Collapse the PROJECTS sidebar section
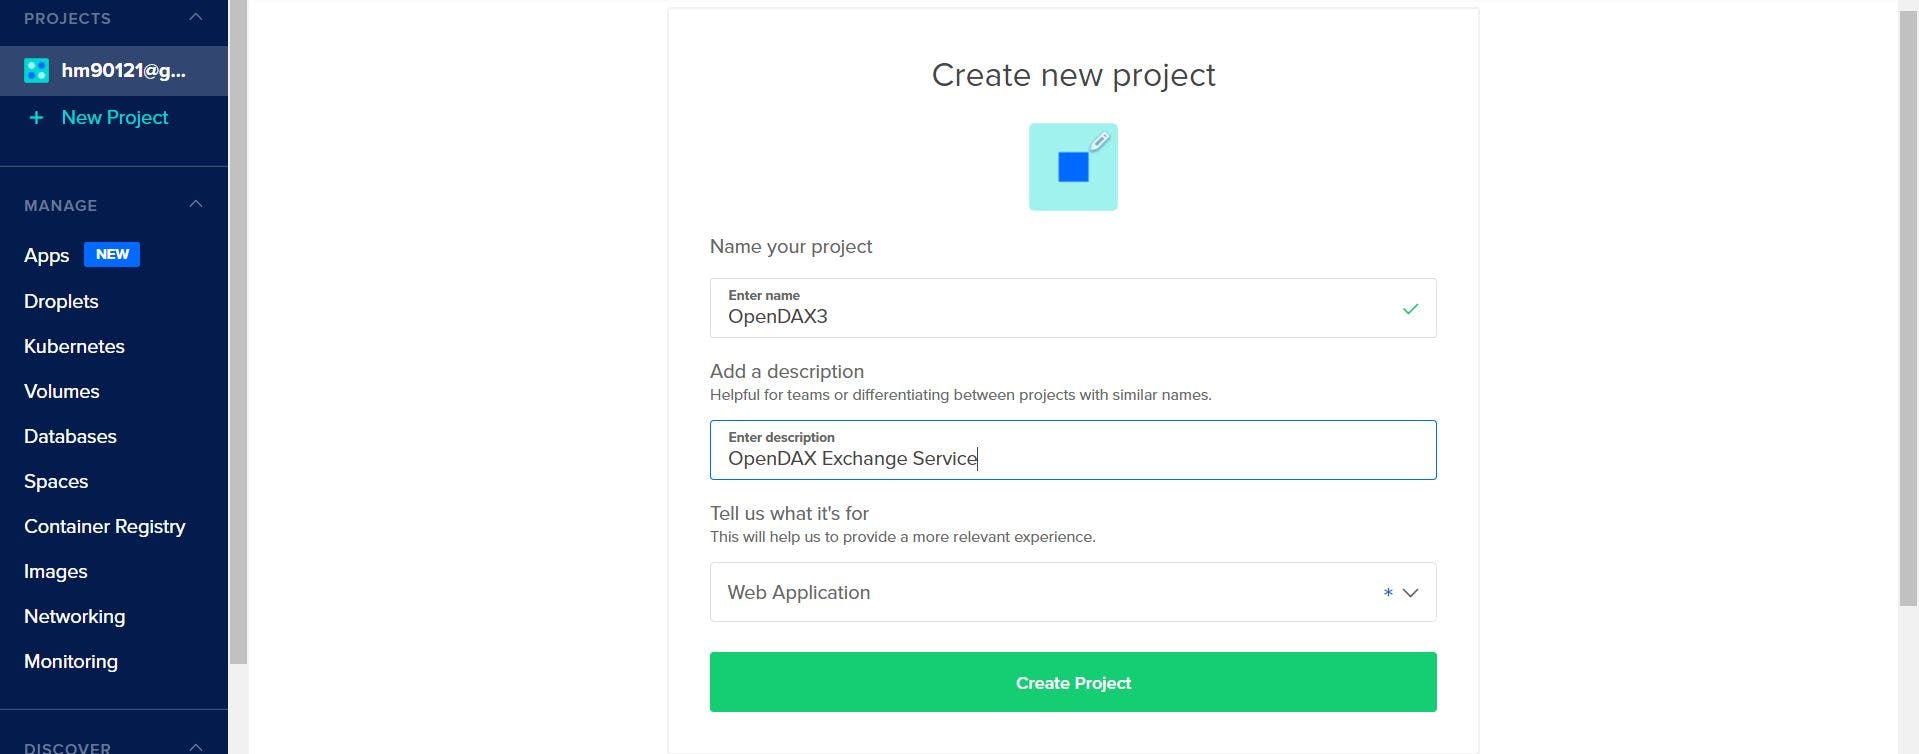Image resolution: width=1919 pixels, height=754 pixels. point(196,17)
